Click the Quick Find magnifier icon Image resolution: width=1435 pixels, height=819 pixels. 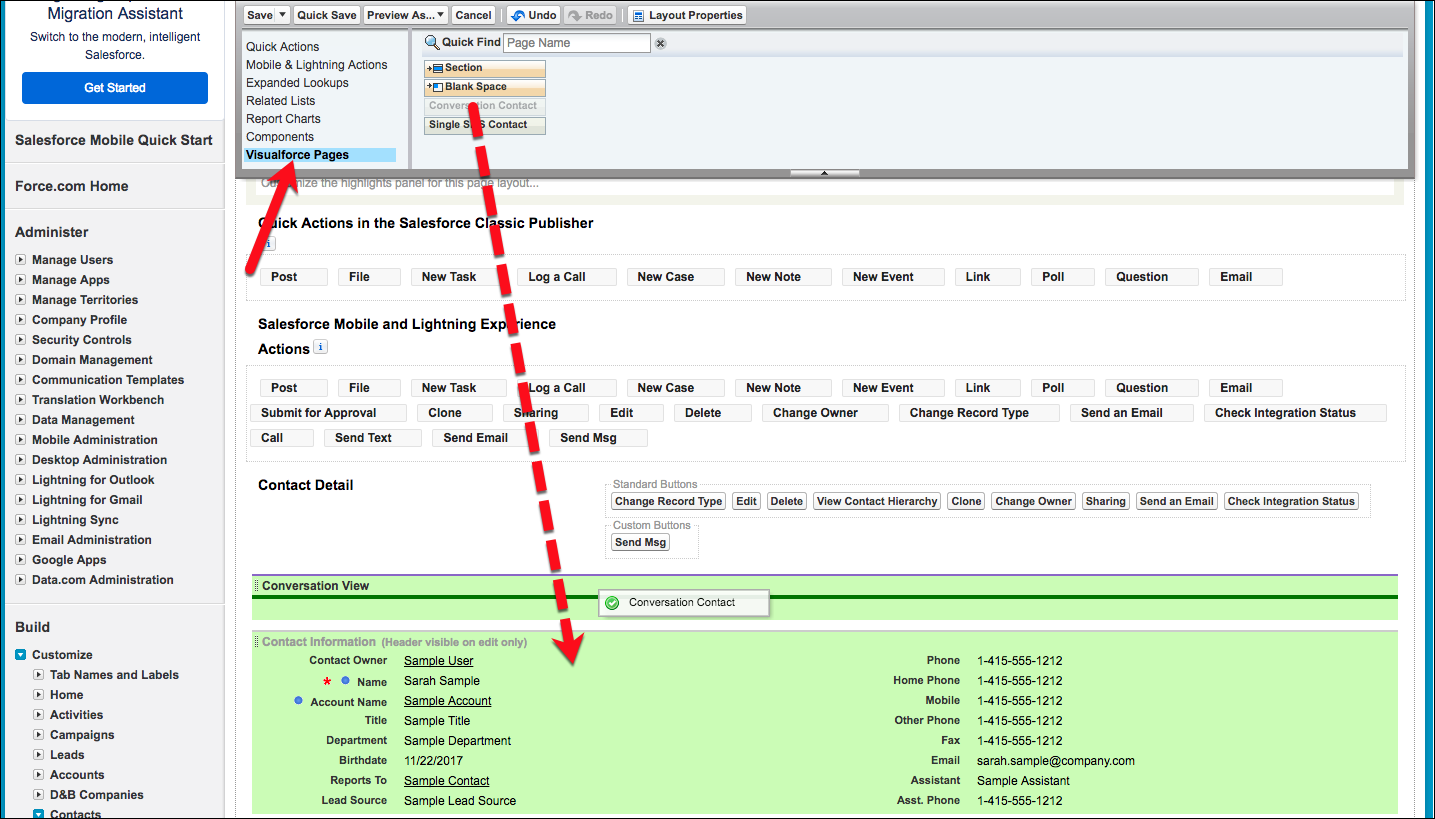[432, 42]
